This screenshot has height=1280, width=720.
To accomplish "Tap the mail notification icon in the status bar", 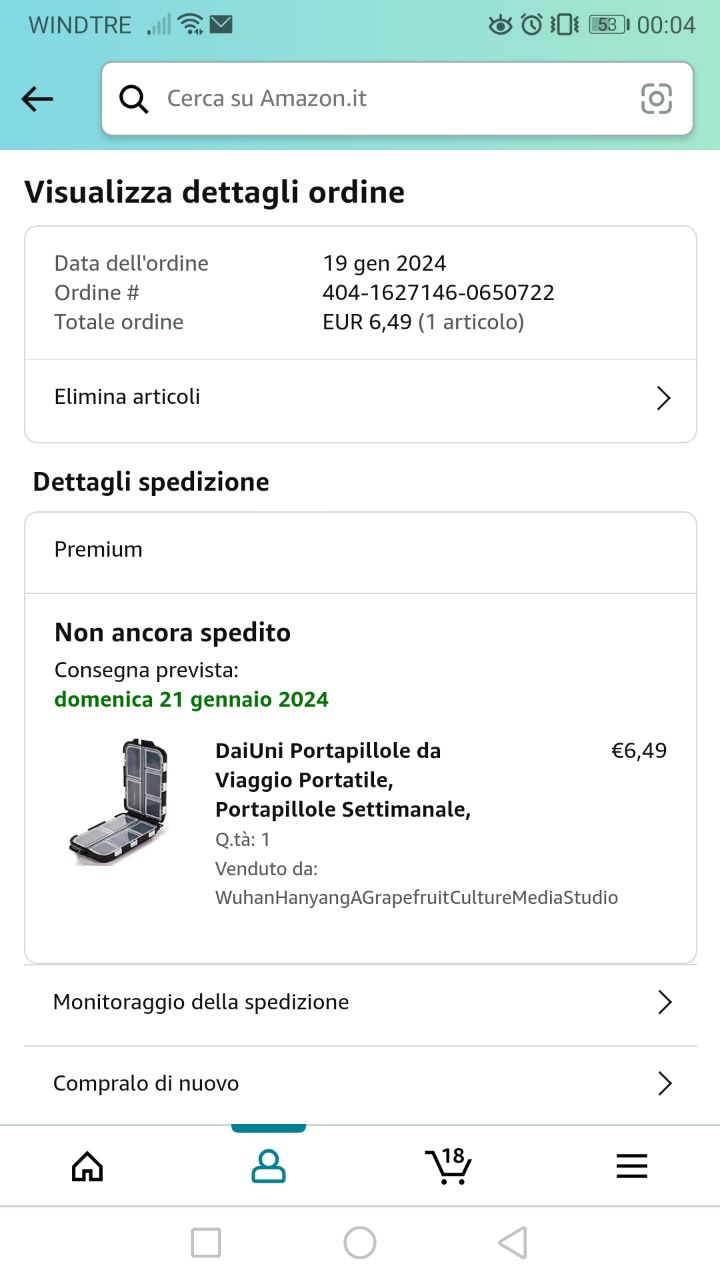I will pos(221,24).
